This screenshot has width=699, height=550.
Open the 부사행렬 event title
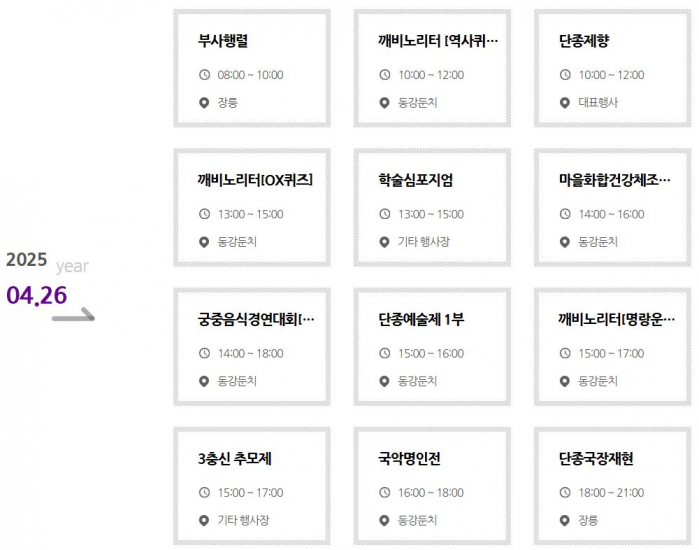pos(223,41)
